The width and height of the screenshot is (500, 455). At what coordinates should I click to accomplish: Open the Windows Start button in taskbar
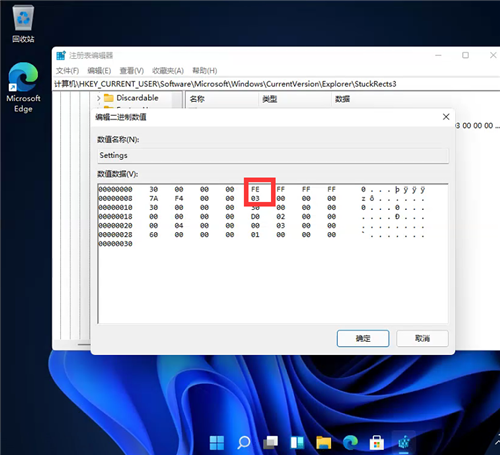(217, 443)
